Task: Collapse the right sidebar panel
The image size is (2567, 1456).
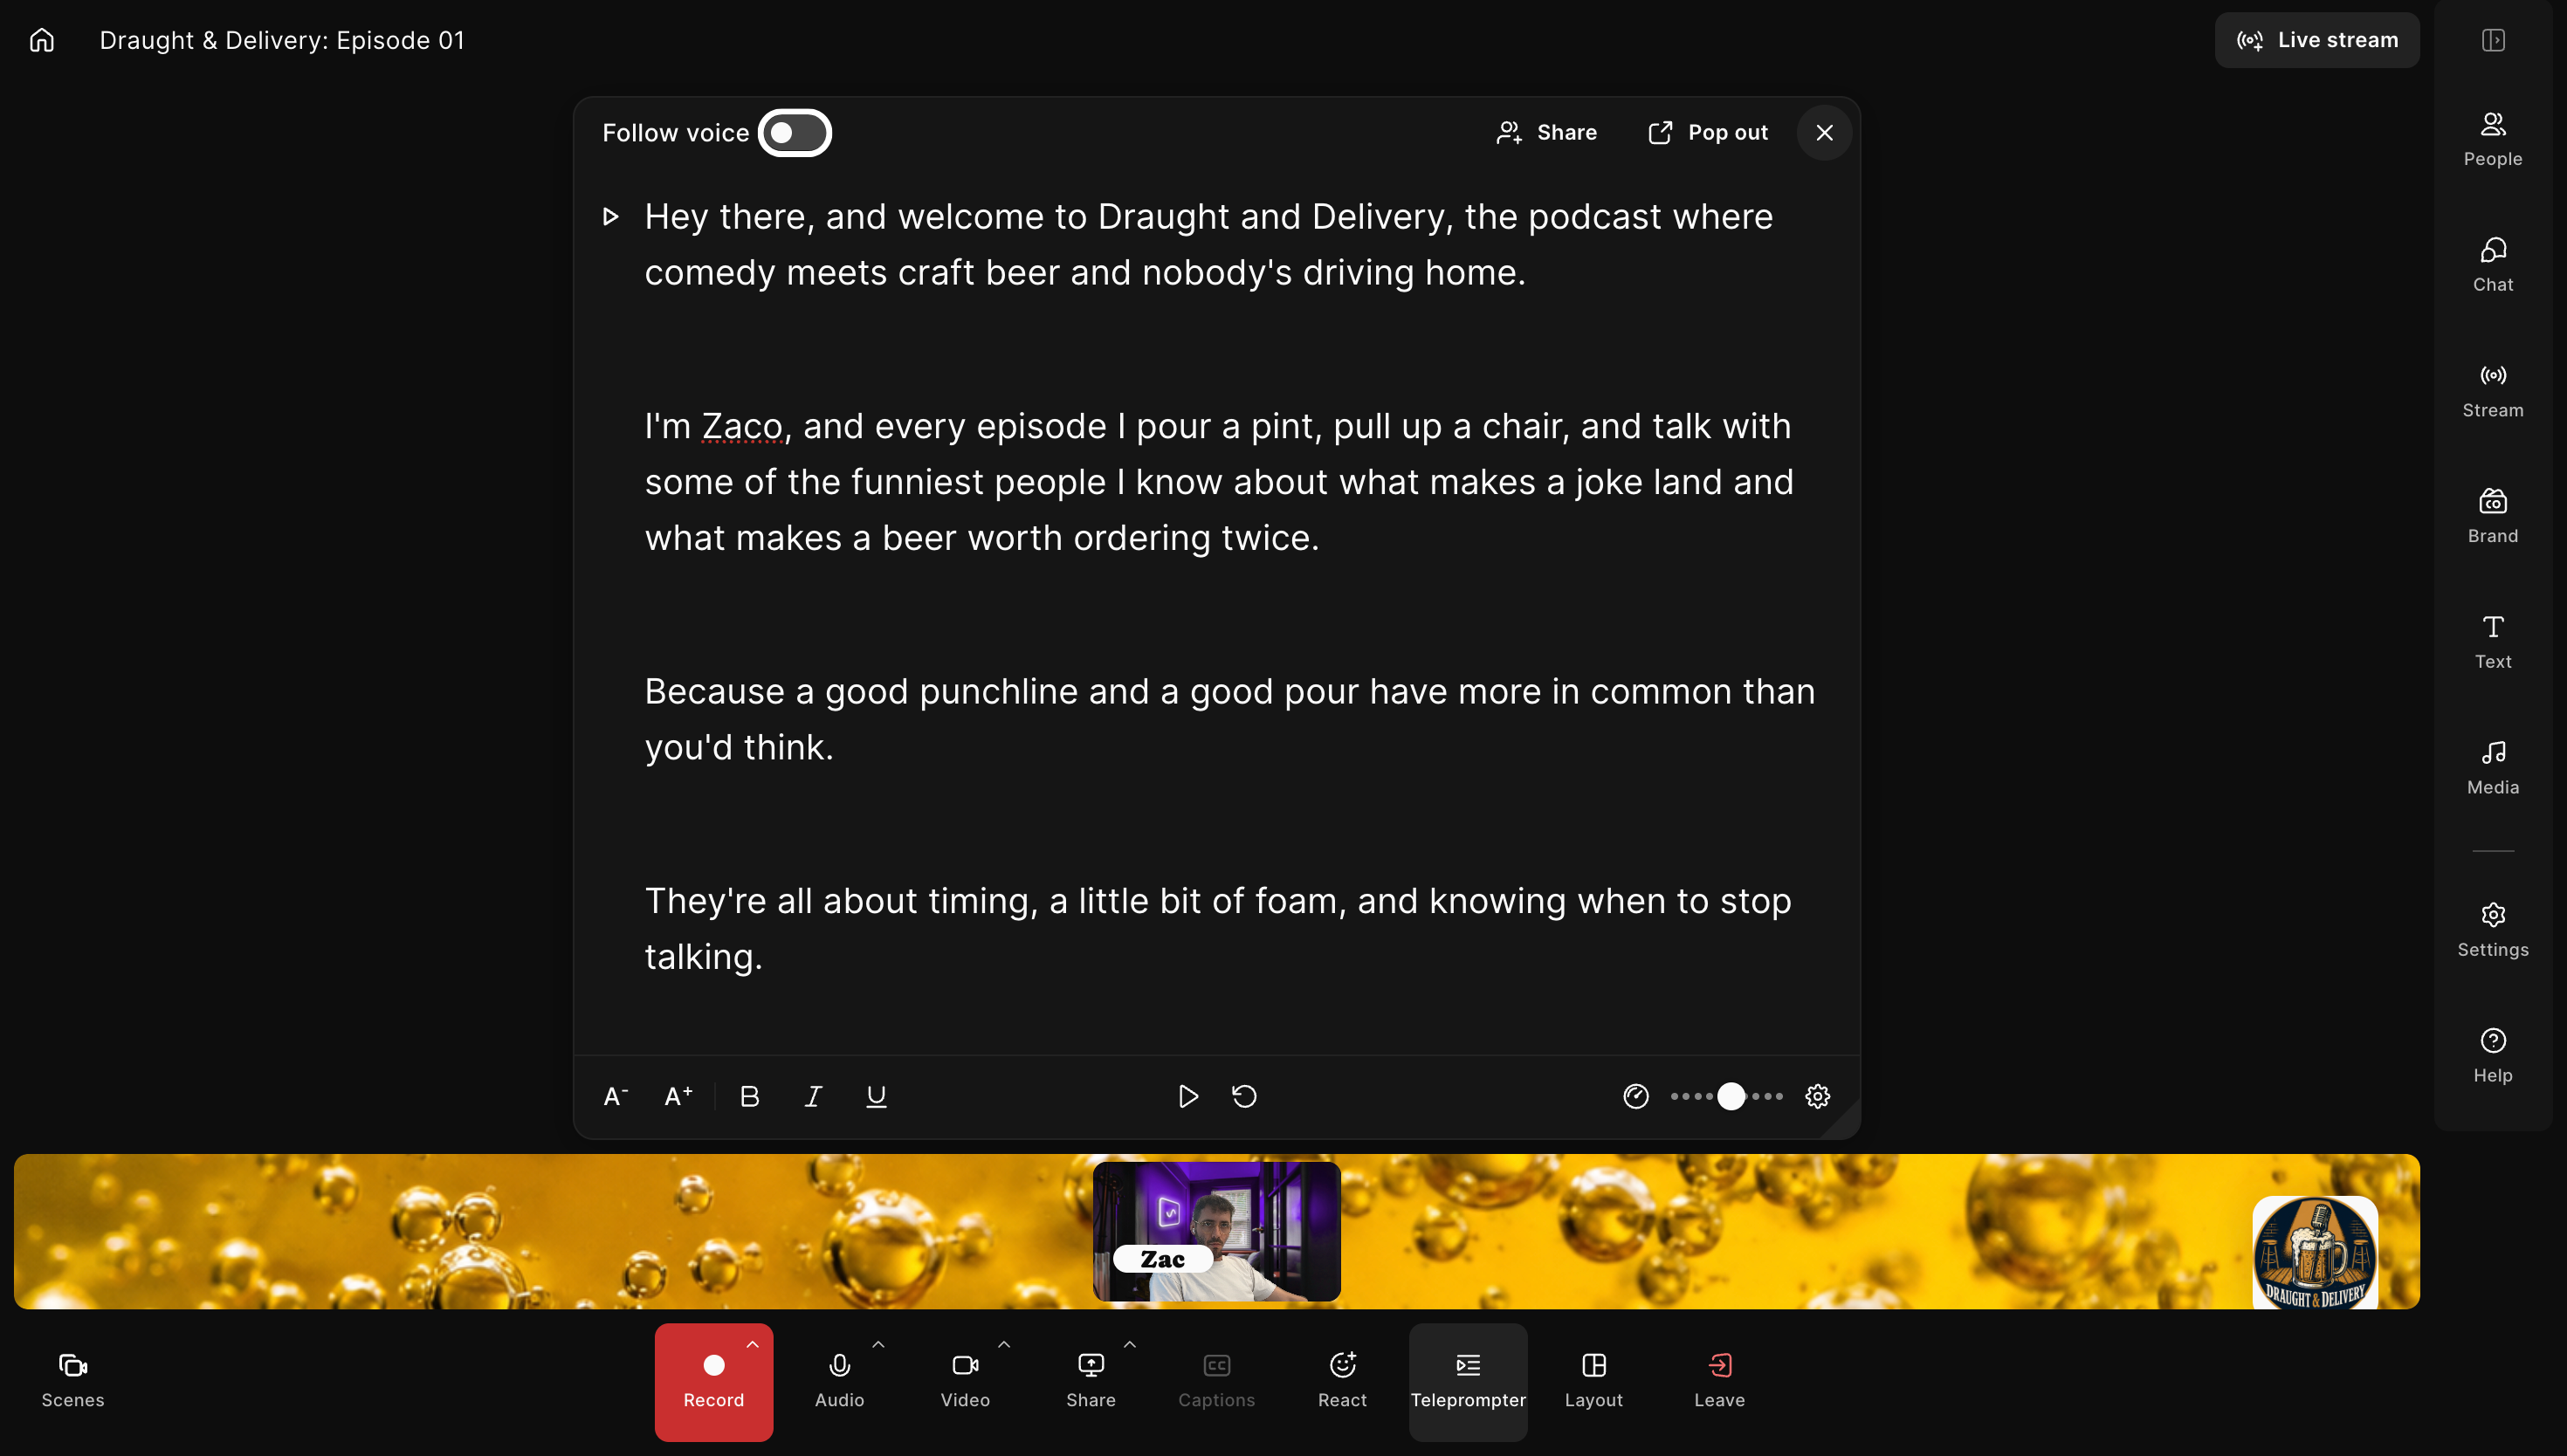Action: coord(2493,40)
